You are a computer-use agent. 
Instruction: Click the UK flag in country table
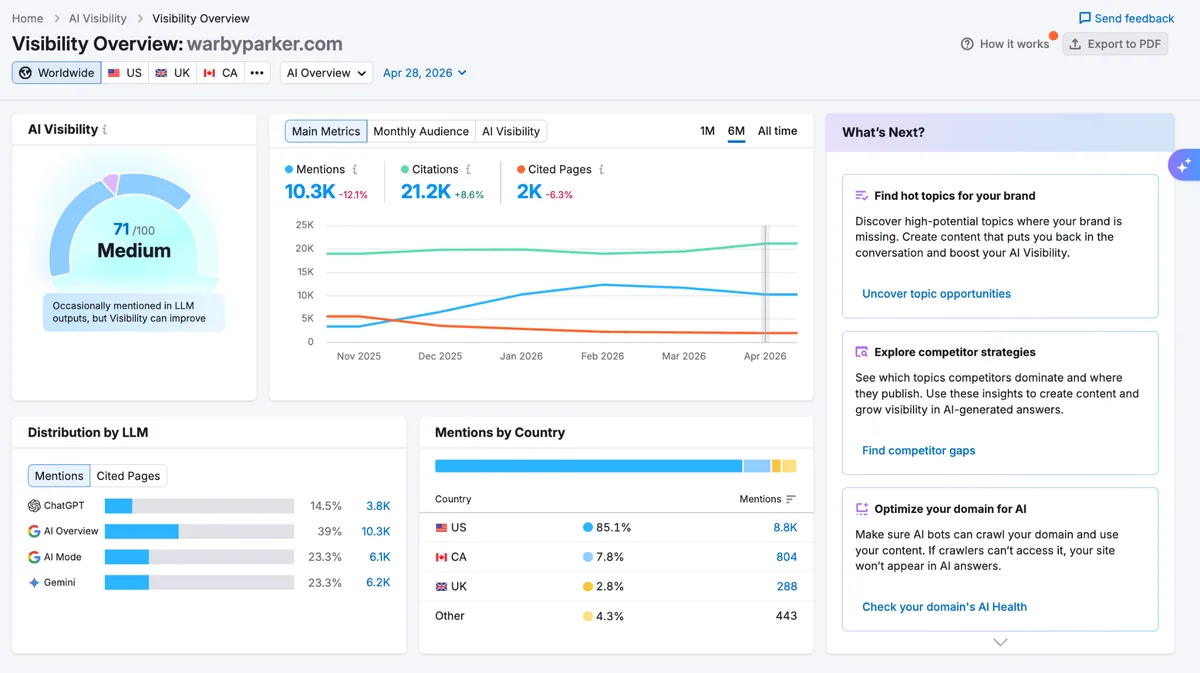[442, 586]
